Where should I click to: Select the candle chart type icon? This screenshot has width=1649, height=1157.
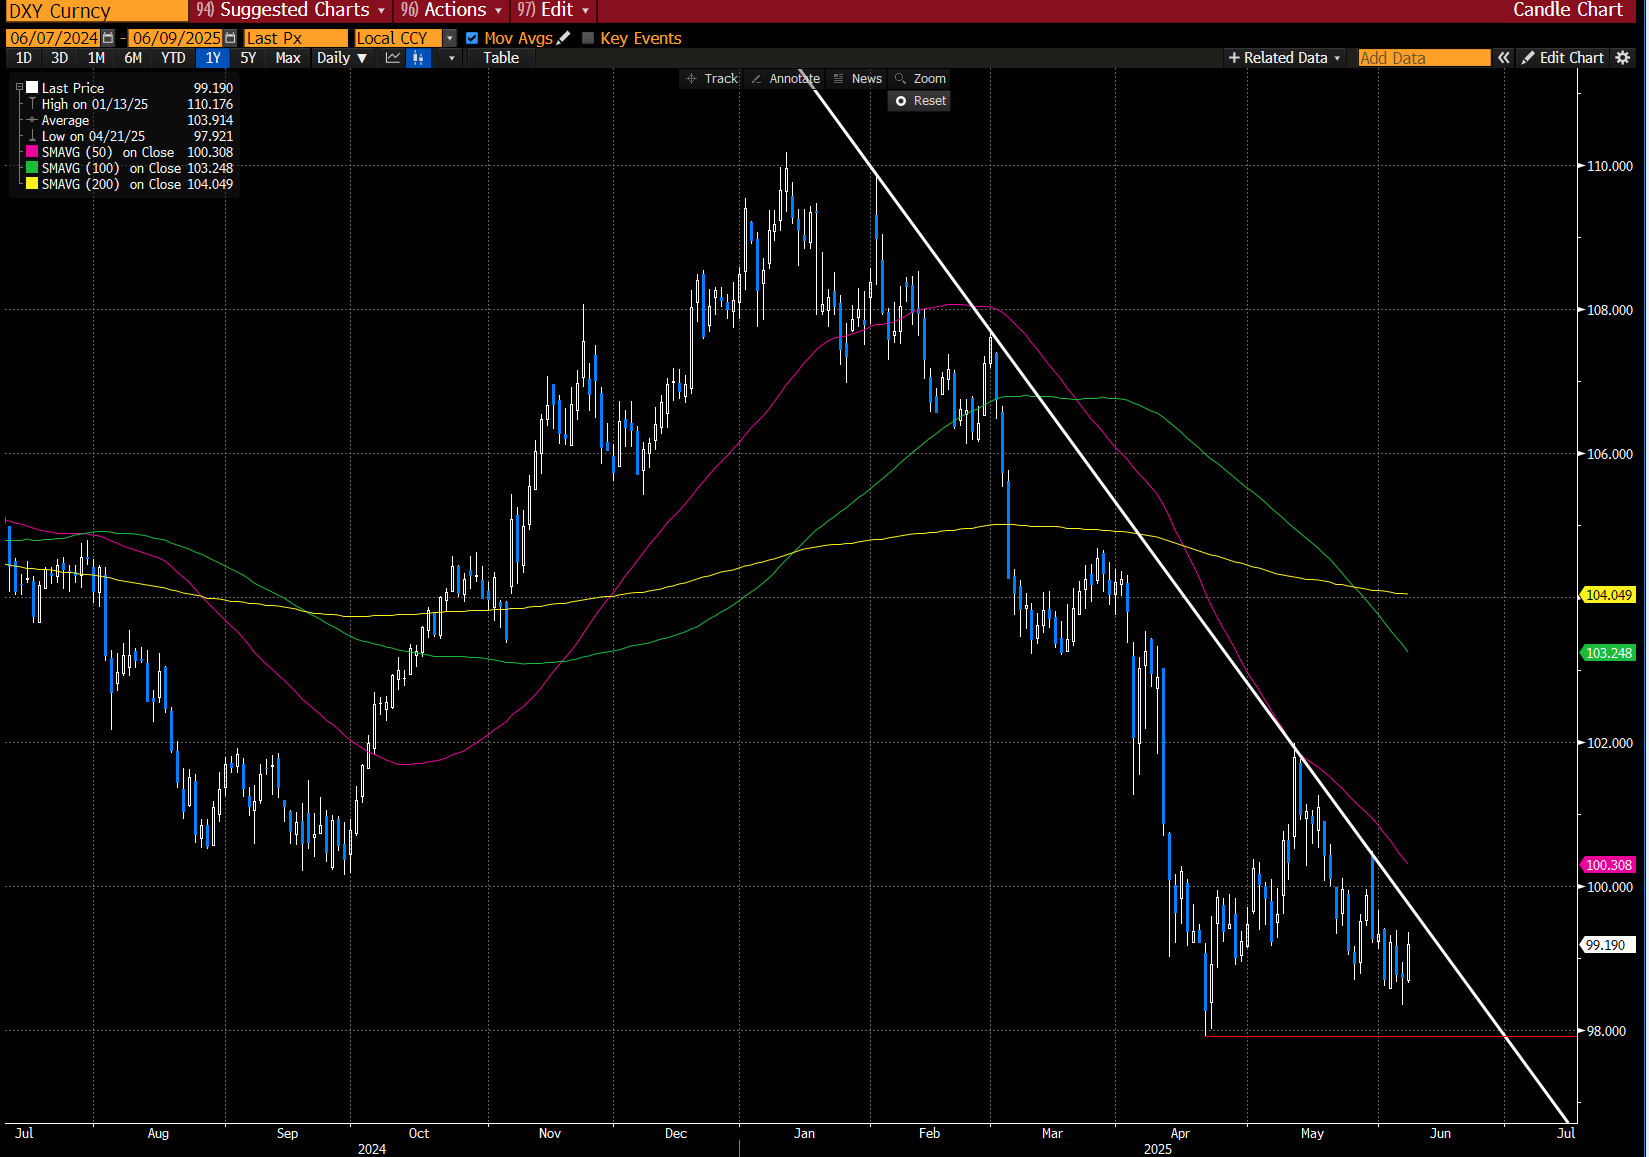(418, 58)
